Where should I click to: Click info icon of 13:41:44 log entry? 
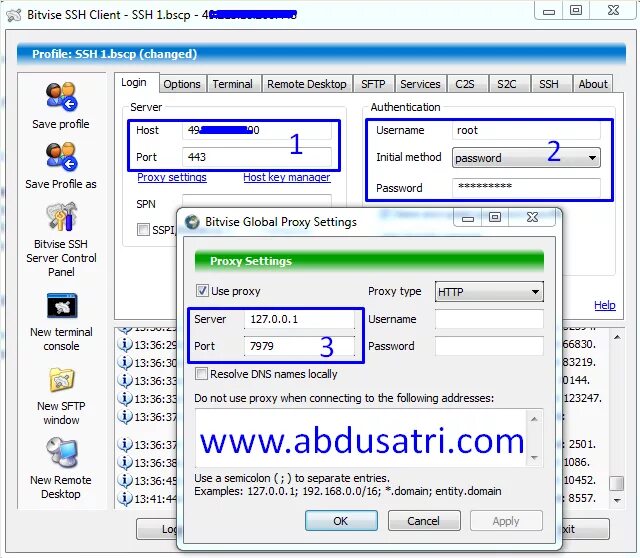pyautogui.click(x=125, y=498)
